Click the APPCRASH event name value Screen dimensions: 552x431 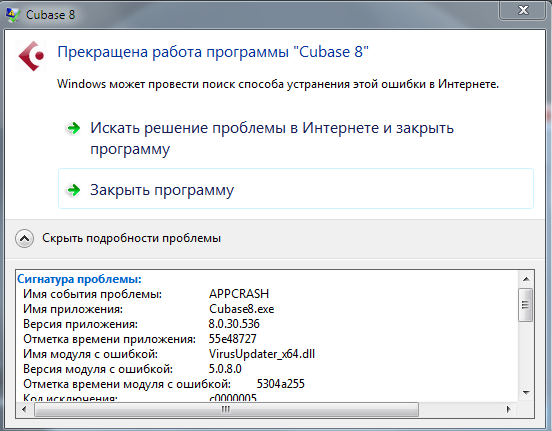(x=239, y=294)
